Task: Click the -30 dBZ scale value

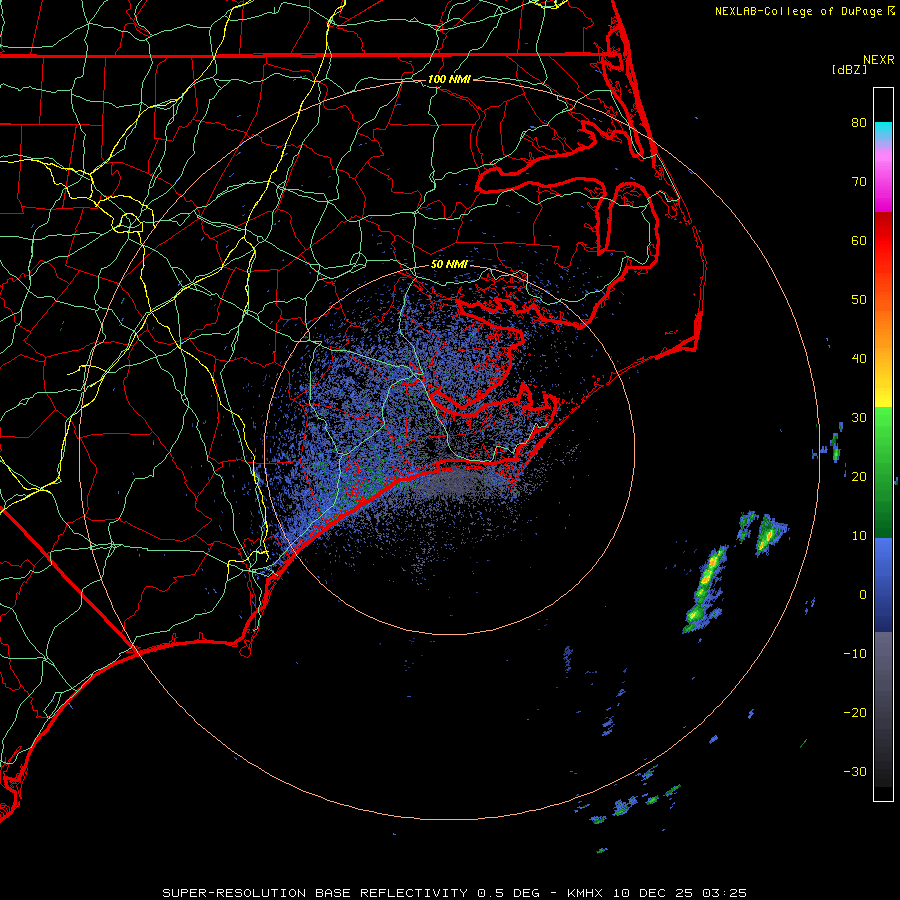Action: (x=855, y=771)
